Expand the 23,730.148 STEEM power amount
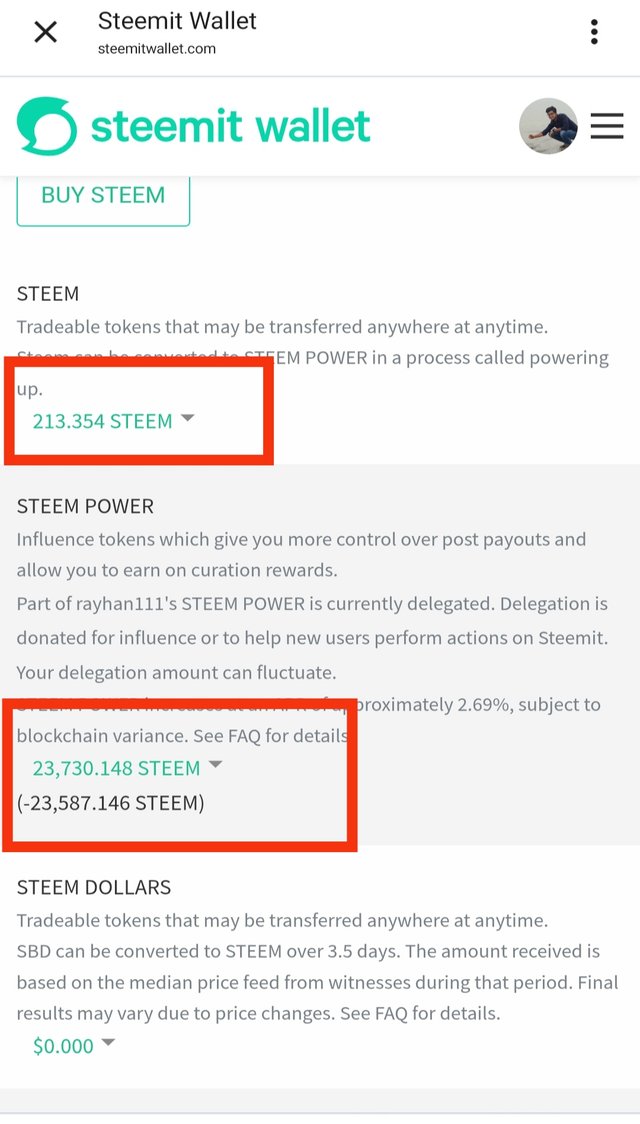Viewport: 640px width, 1124px height. pos(116,768)
